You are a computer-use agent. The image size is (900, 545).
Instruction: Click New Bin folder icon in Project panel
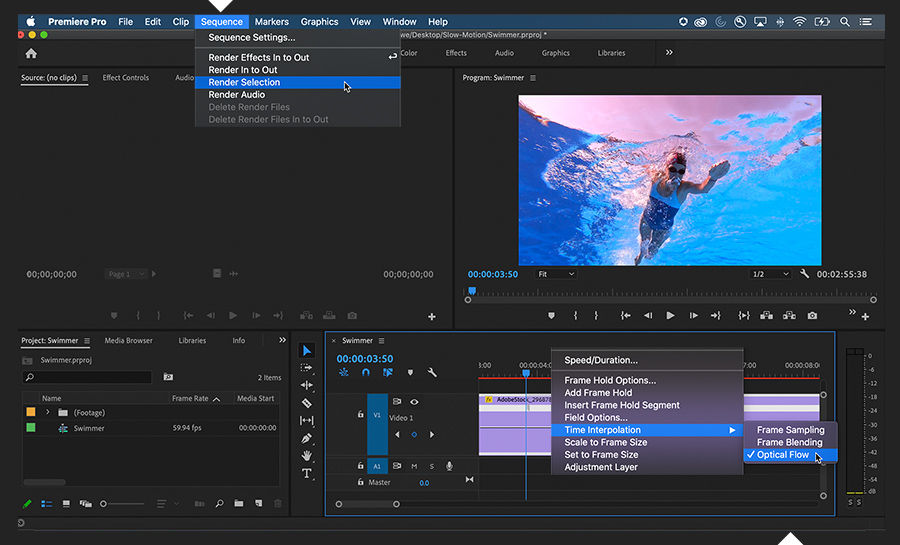click(x=239, y=504)
